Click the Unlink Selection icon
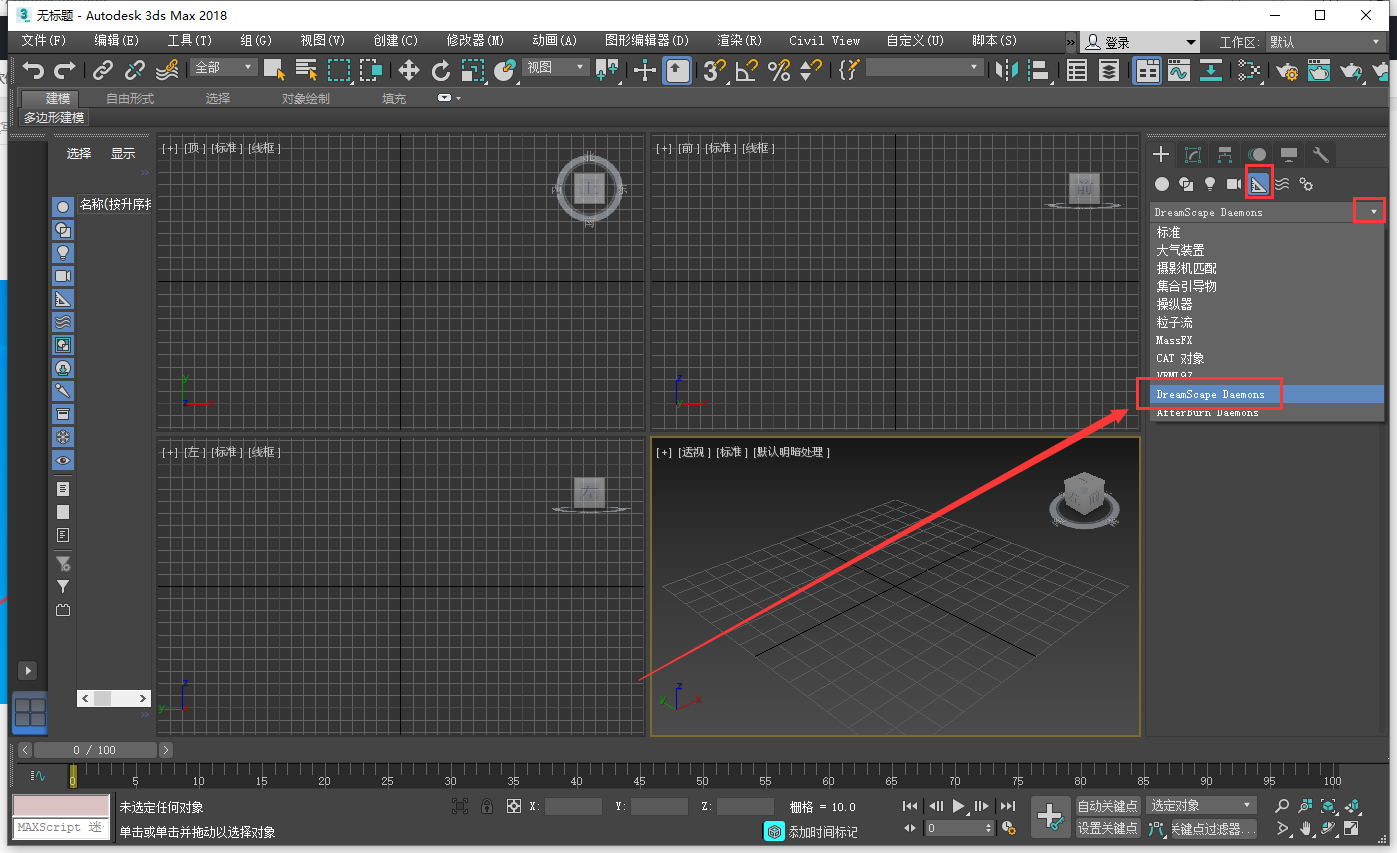 click(135, 70)
